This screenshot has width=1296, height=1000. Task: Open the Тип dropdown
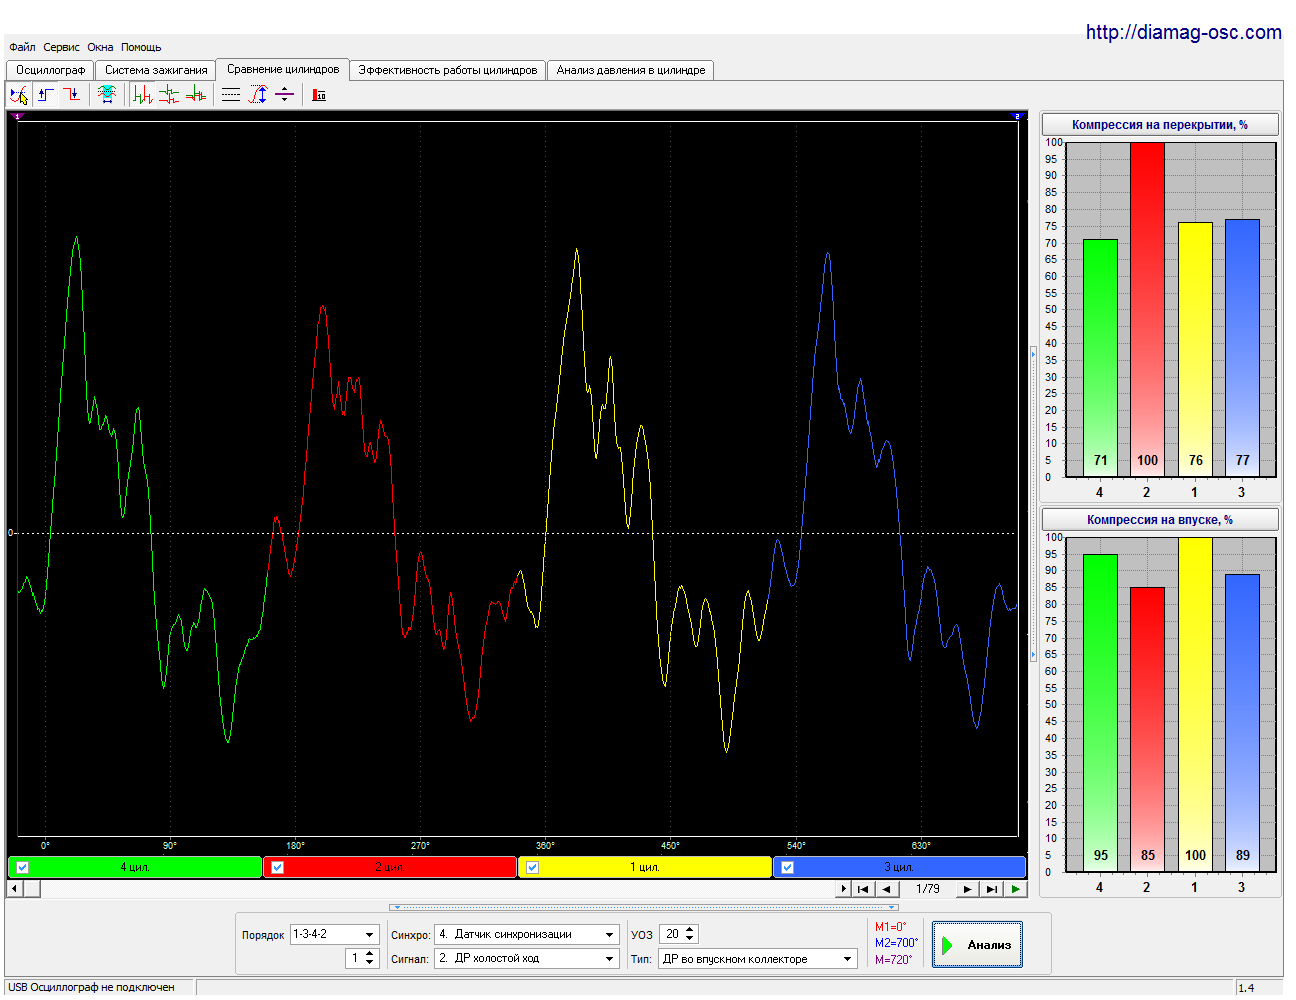tap(758, 958)
